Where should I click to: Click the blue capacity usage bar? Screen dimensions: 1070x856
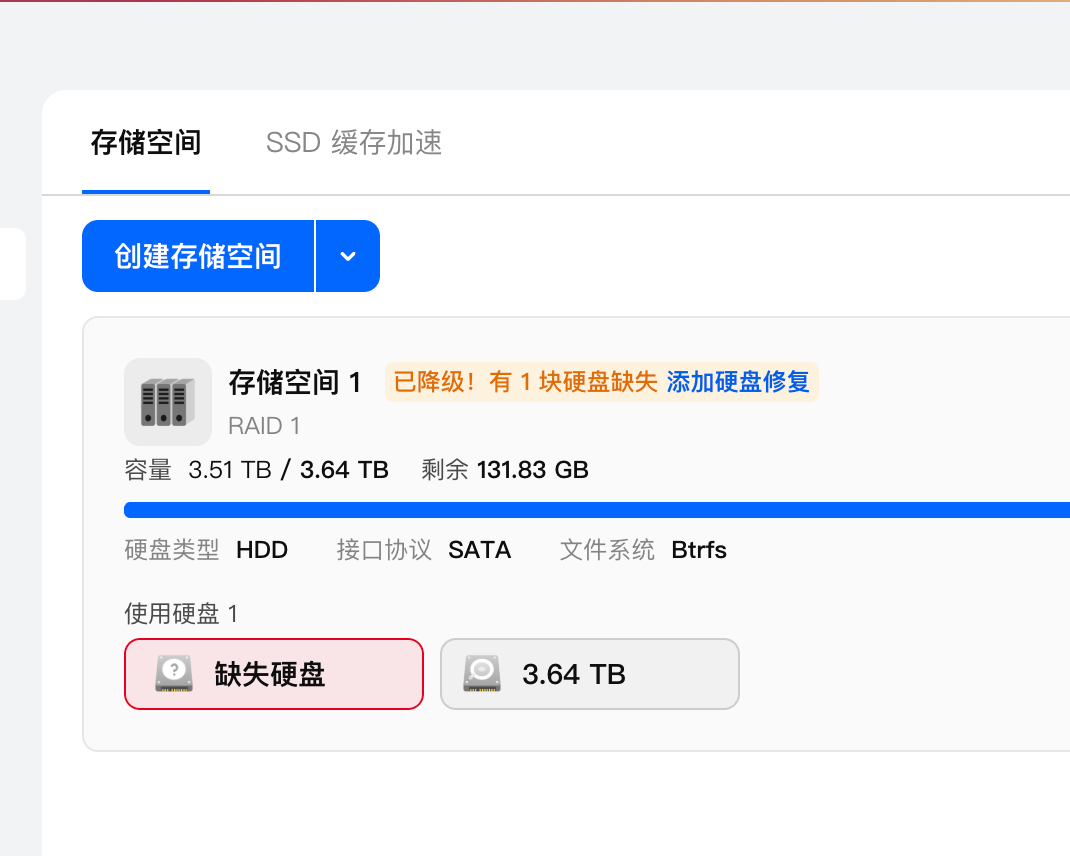(596, 510)
